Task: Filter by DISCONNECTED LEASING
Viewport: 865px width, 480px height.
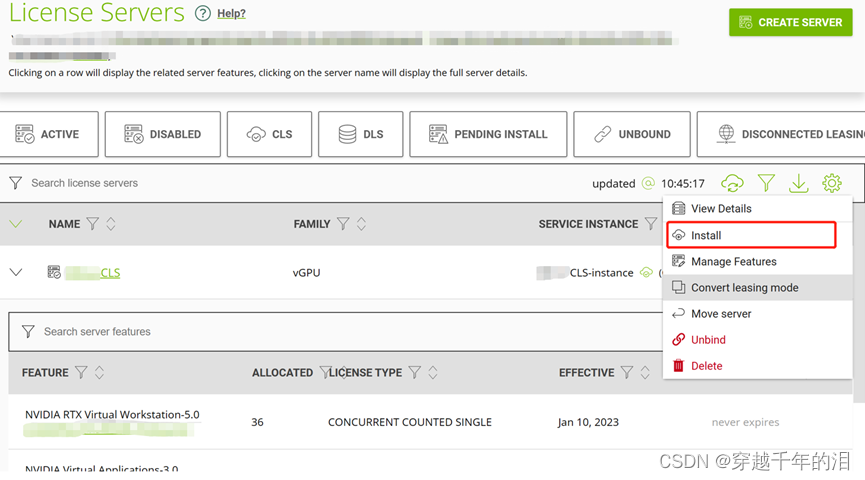Action: tap(781, 134)
